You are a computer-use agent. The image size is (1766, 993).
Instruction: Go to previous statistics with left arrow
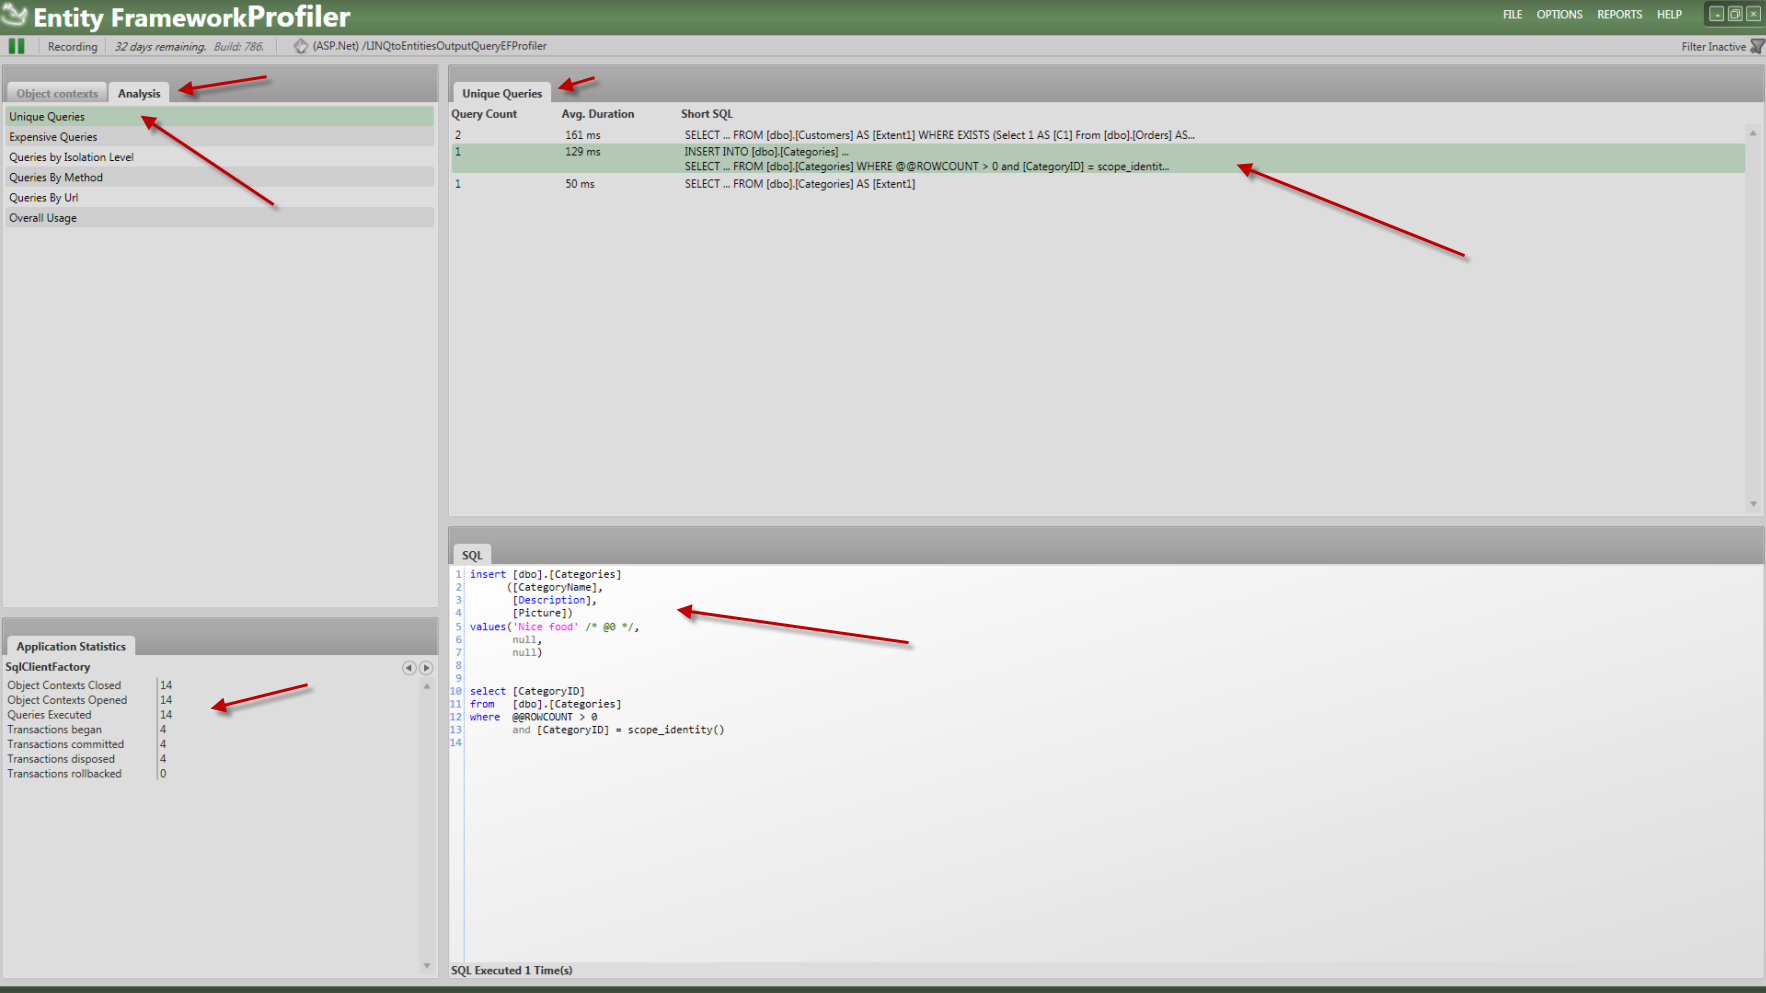[409, 667]
